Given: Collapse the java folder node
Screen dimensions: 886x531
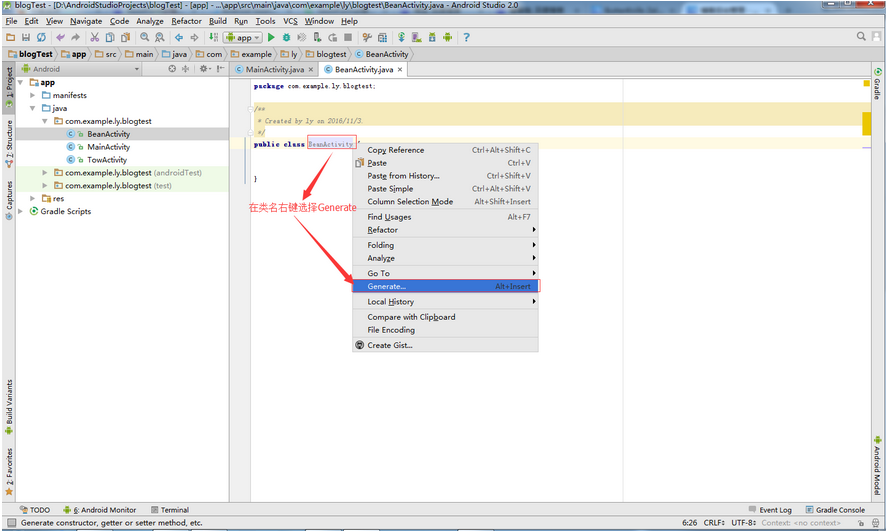Looking at the screenshot, I should [x=33, y=108].
